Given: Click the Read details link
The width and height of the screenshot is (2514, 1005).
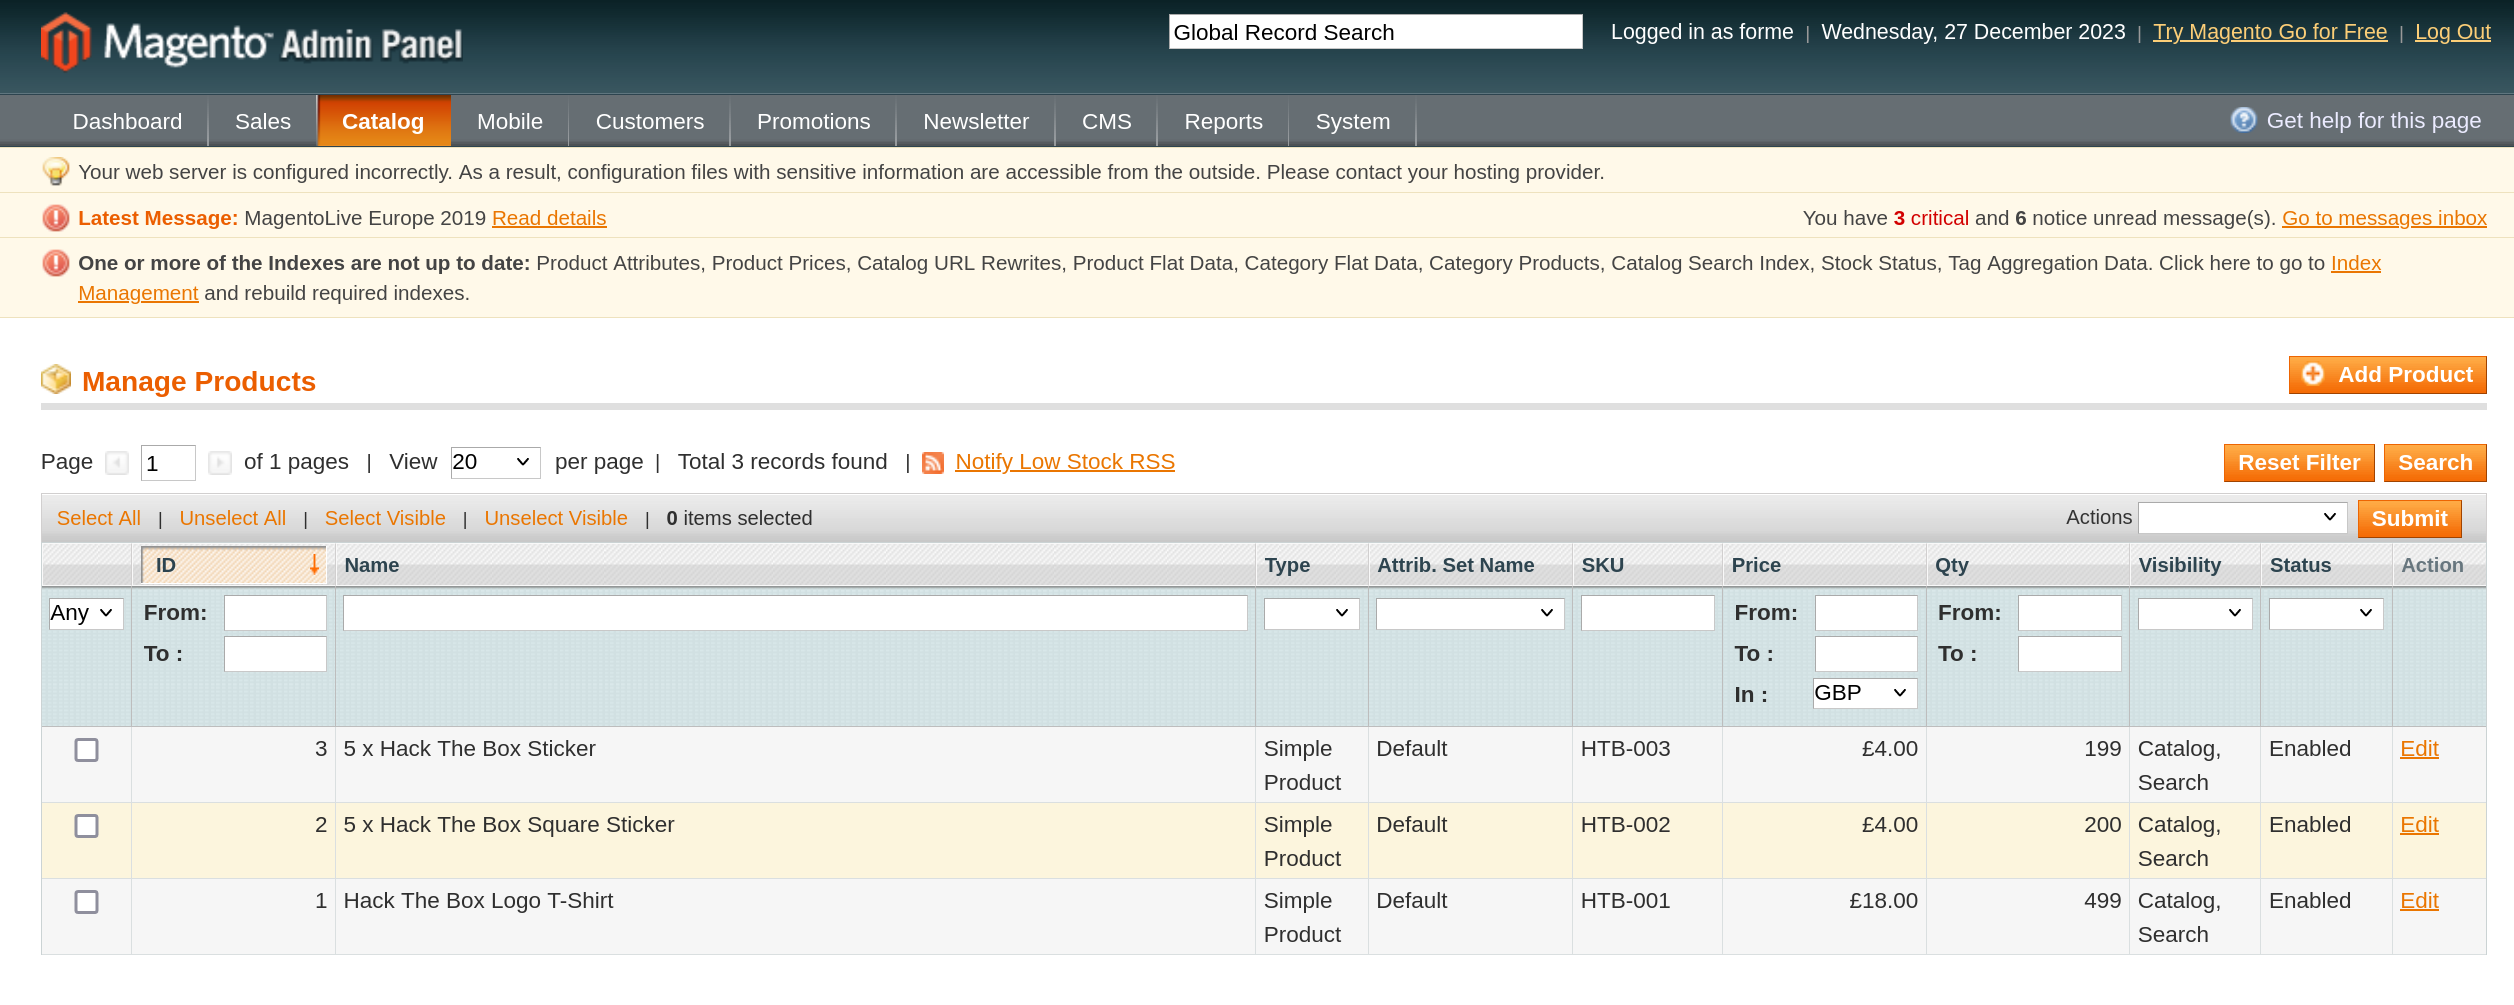Looking at the screenshot, I should (x=549, y=218).
